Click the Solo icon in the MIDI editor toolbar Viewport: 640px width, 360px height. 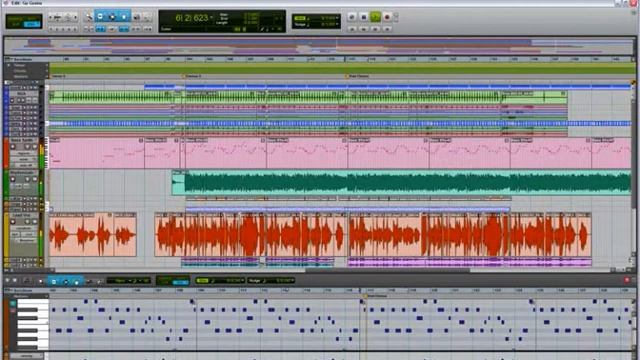point(7,280)
